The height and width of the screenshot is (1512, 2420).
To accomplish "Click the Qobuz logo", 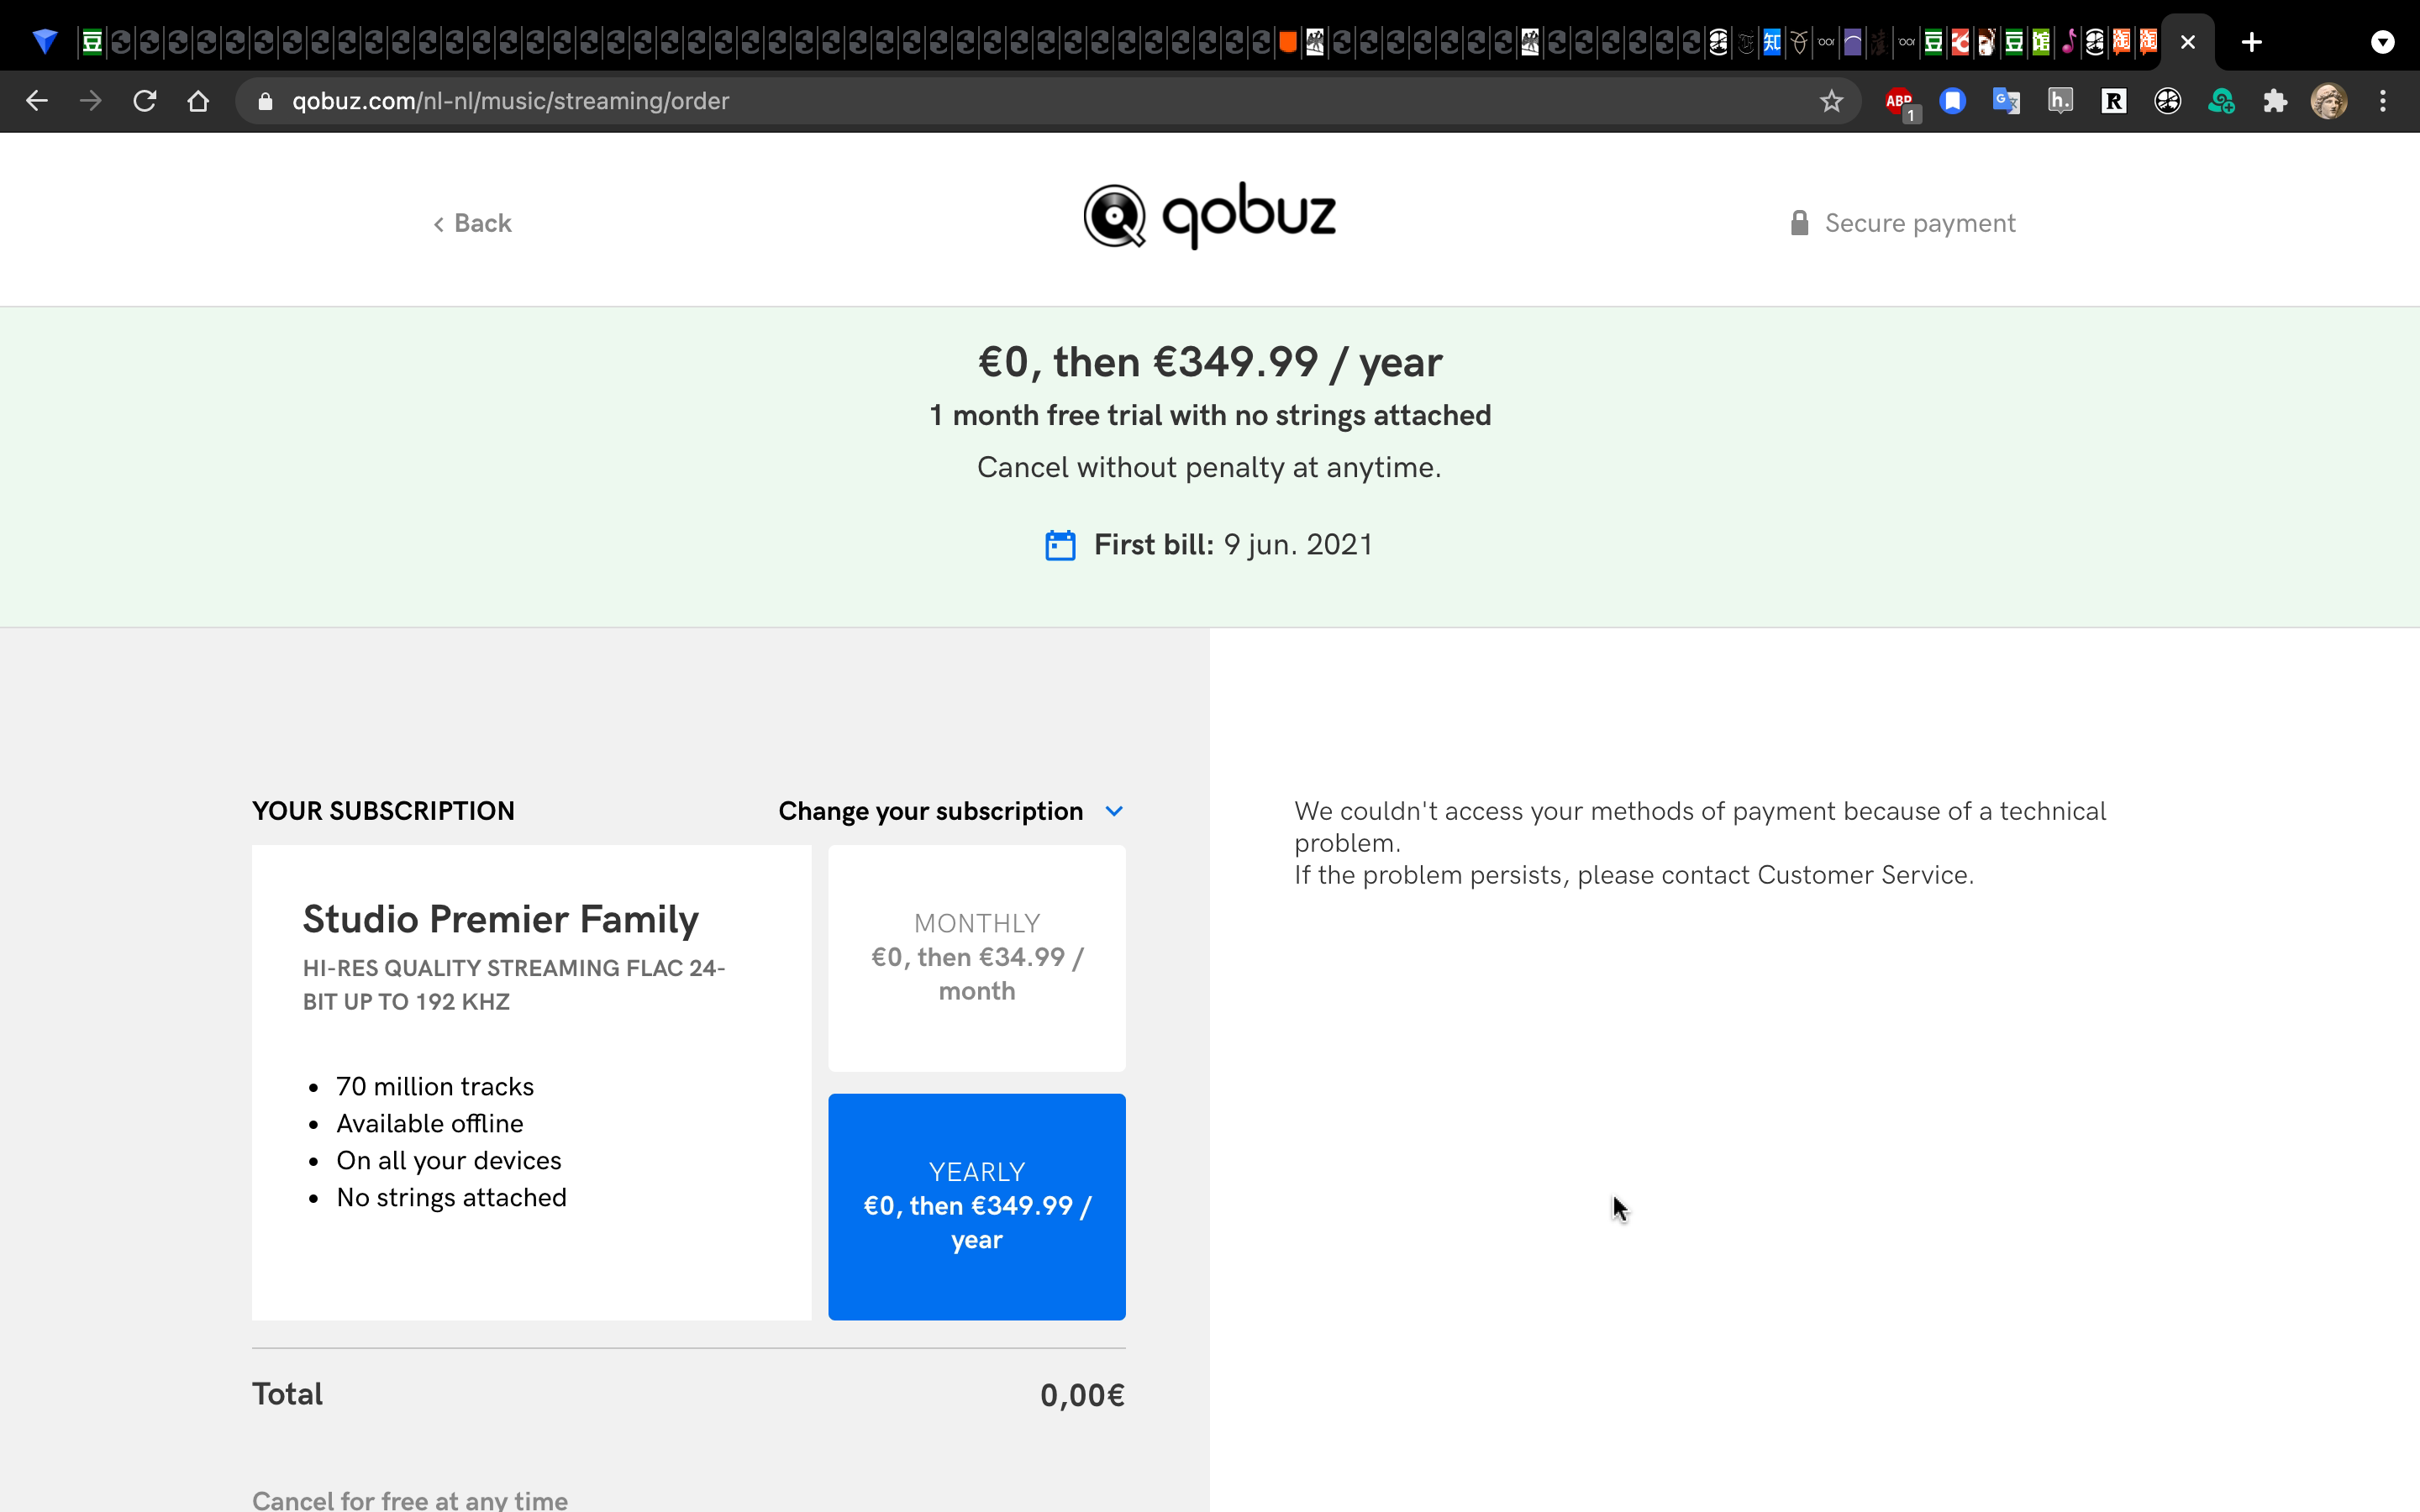I will 1209,215.
